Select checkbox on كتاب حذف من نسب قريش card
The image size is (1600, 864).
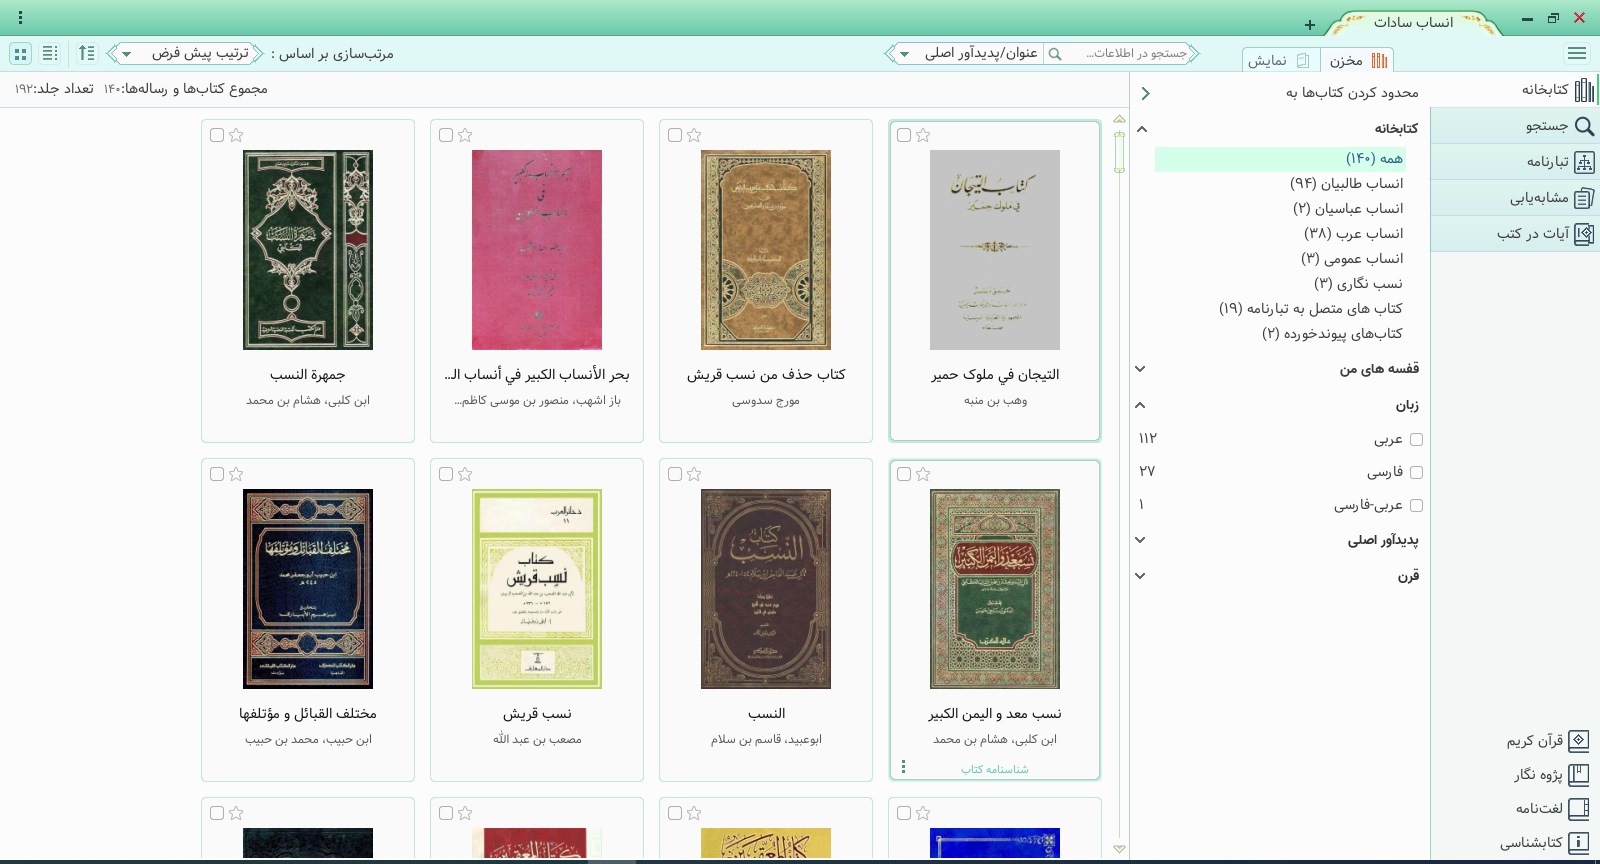(x=675, y=135)
